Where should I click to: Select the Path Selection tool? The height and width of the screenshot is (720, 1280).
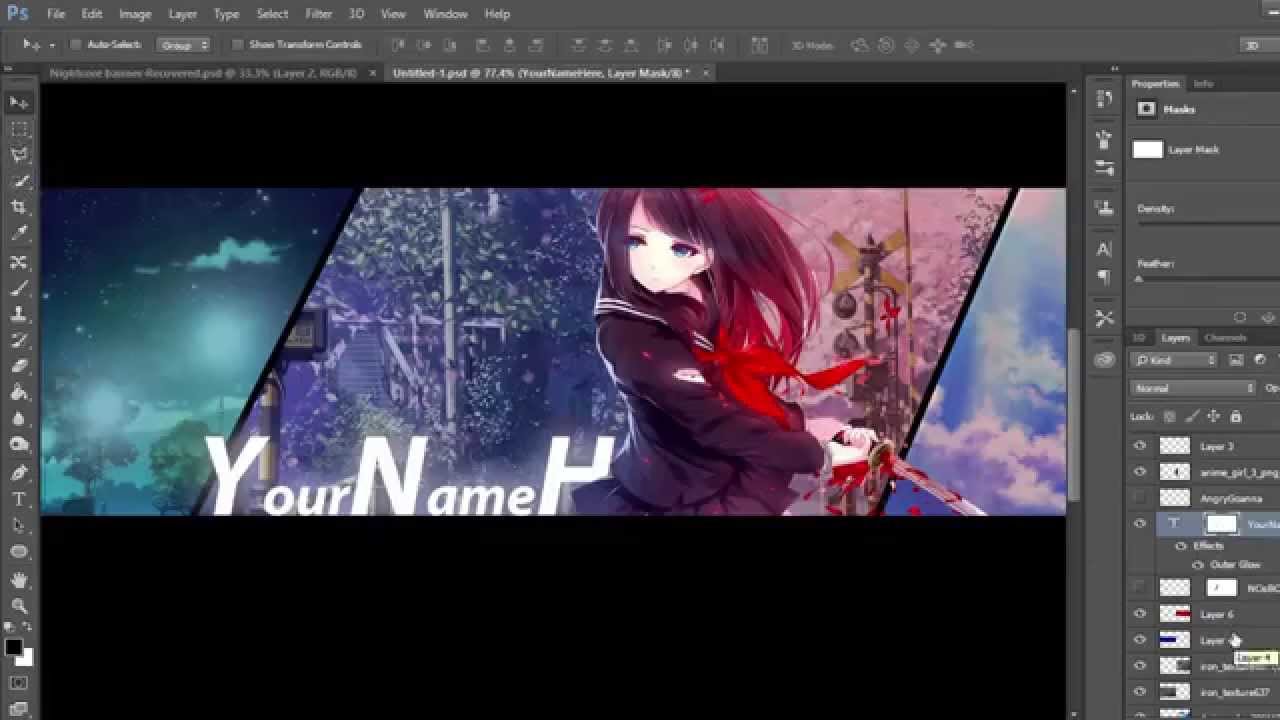(x=19, y=525)
